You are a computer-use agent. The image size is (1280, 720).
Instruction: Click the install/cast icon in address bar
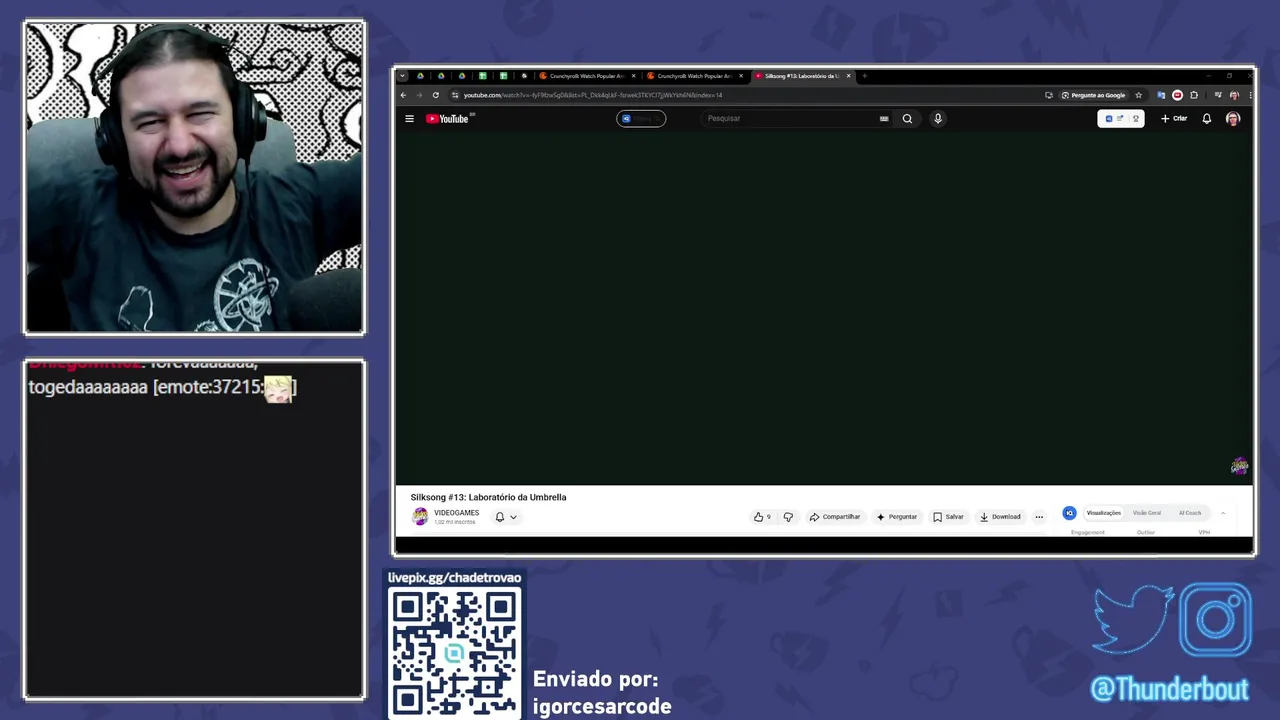pyautogui.click(x=1048, y=95)
